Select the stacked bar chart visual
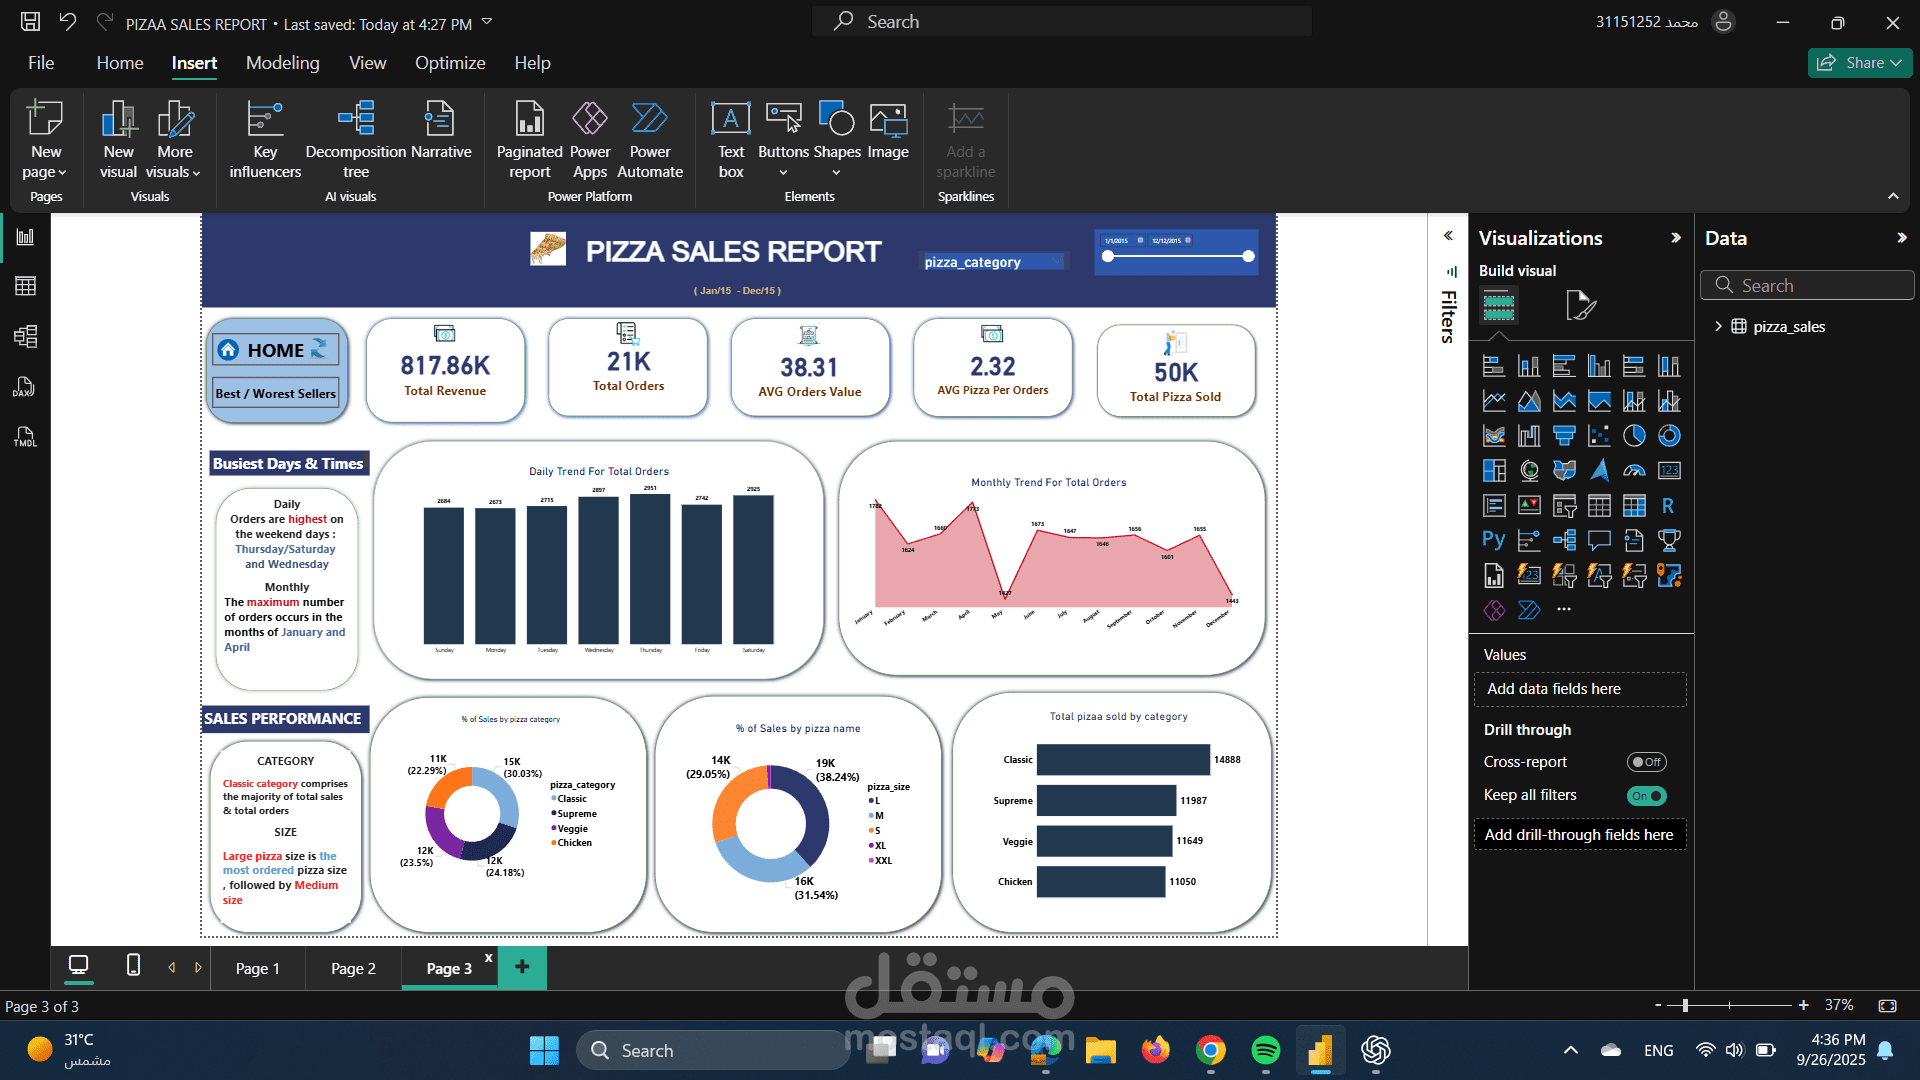Viewport: 1920px width, 1080px height. pyautogui.click(x=1493, y=366)
